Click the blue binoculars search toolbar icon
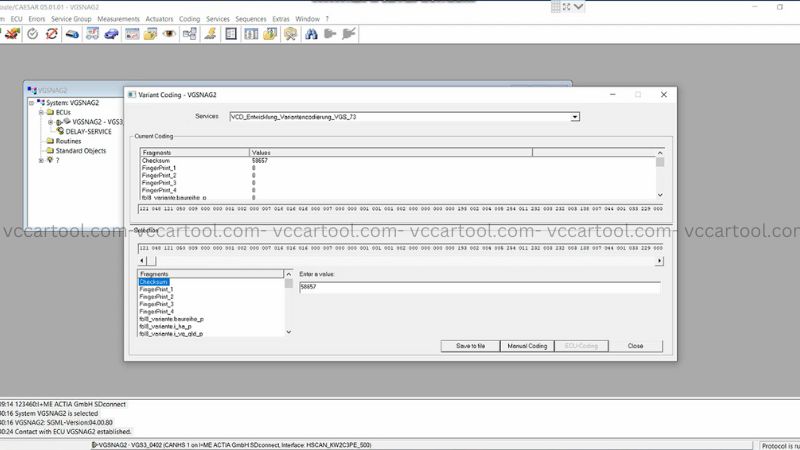 pyautogui.click(x=311, y=34)
